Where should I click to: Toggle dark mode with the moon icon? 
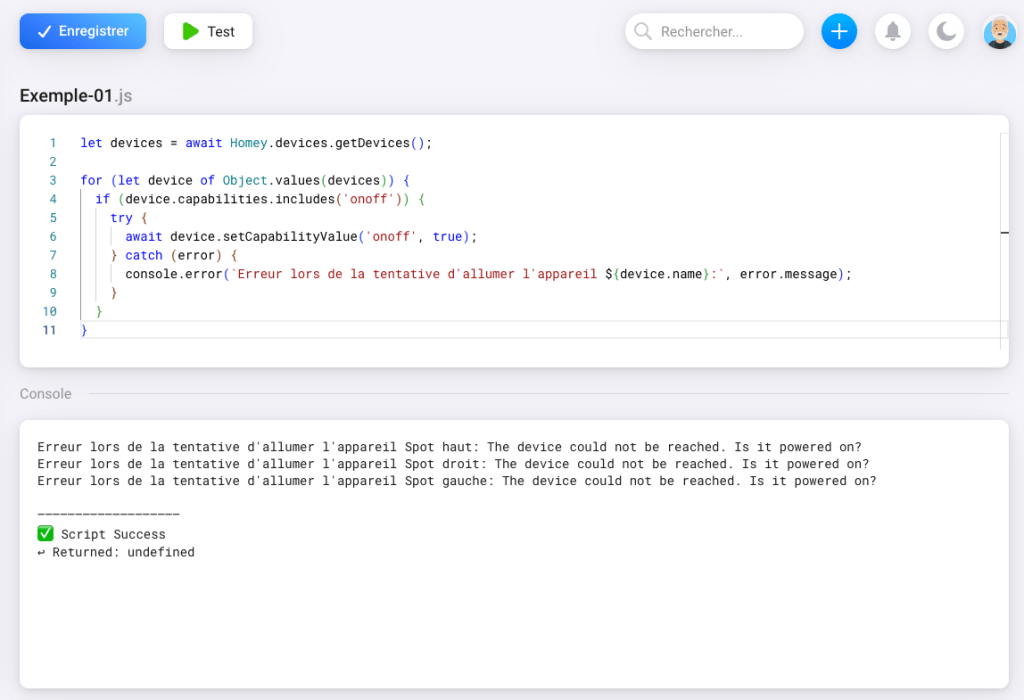pos(946,32)
